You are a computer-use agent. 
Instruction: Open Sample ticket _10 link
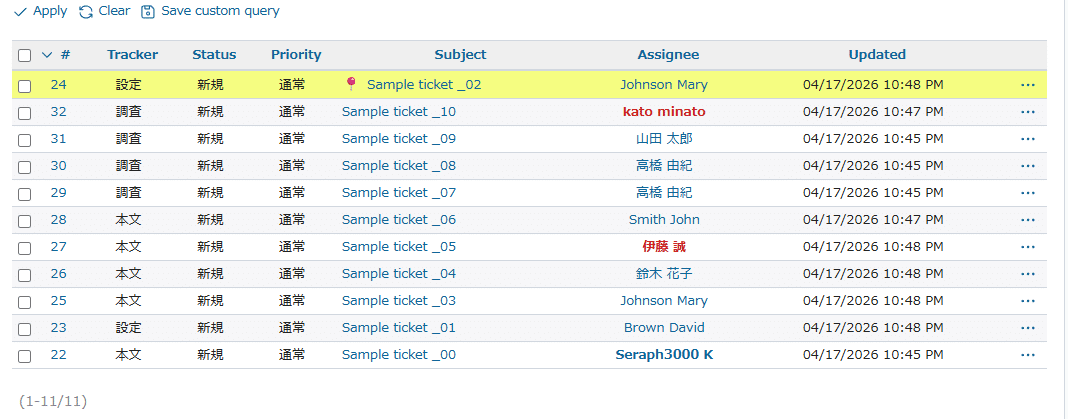[x=398, y=112]
